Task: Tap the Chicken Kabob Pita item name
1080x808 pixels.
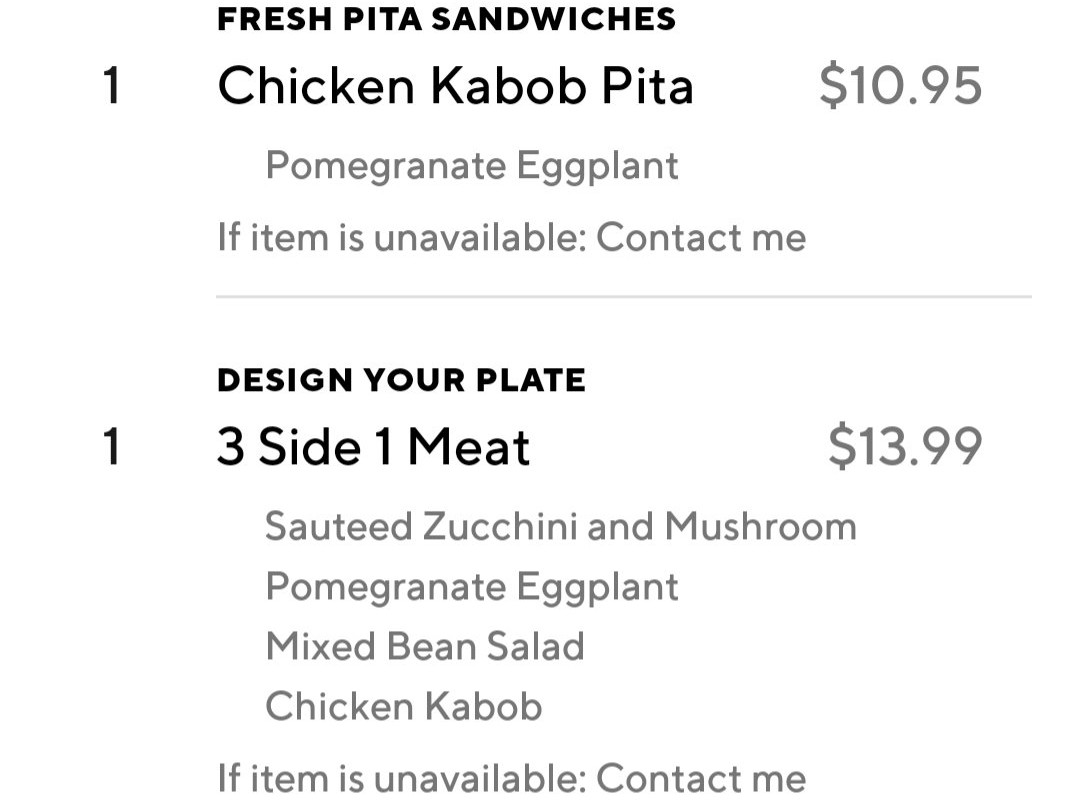Action: point(455,86)
